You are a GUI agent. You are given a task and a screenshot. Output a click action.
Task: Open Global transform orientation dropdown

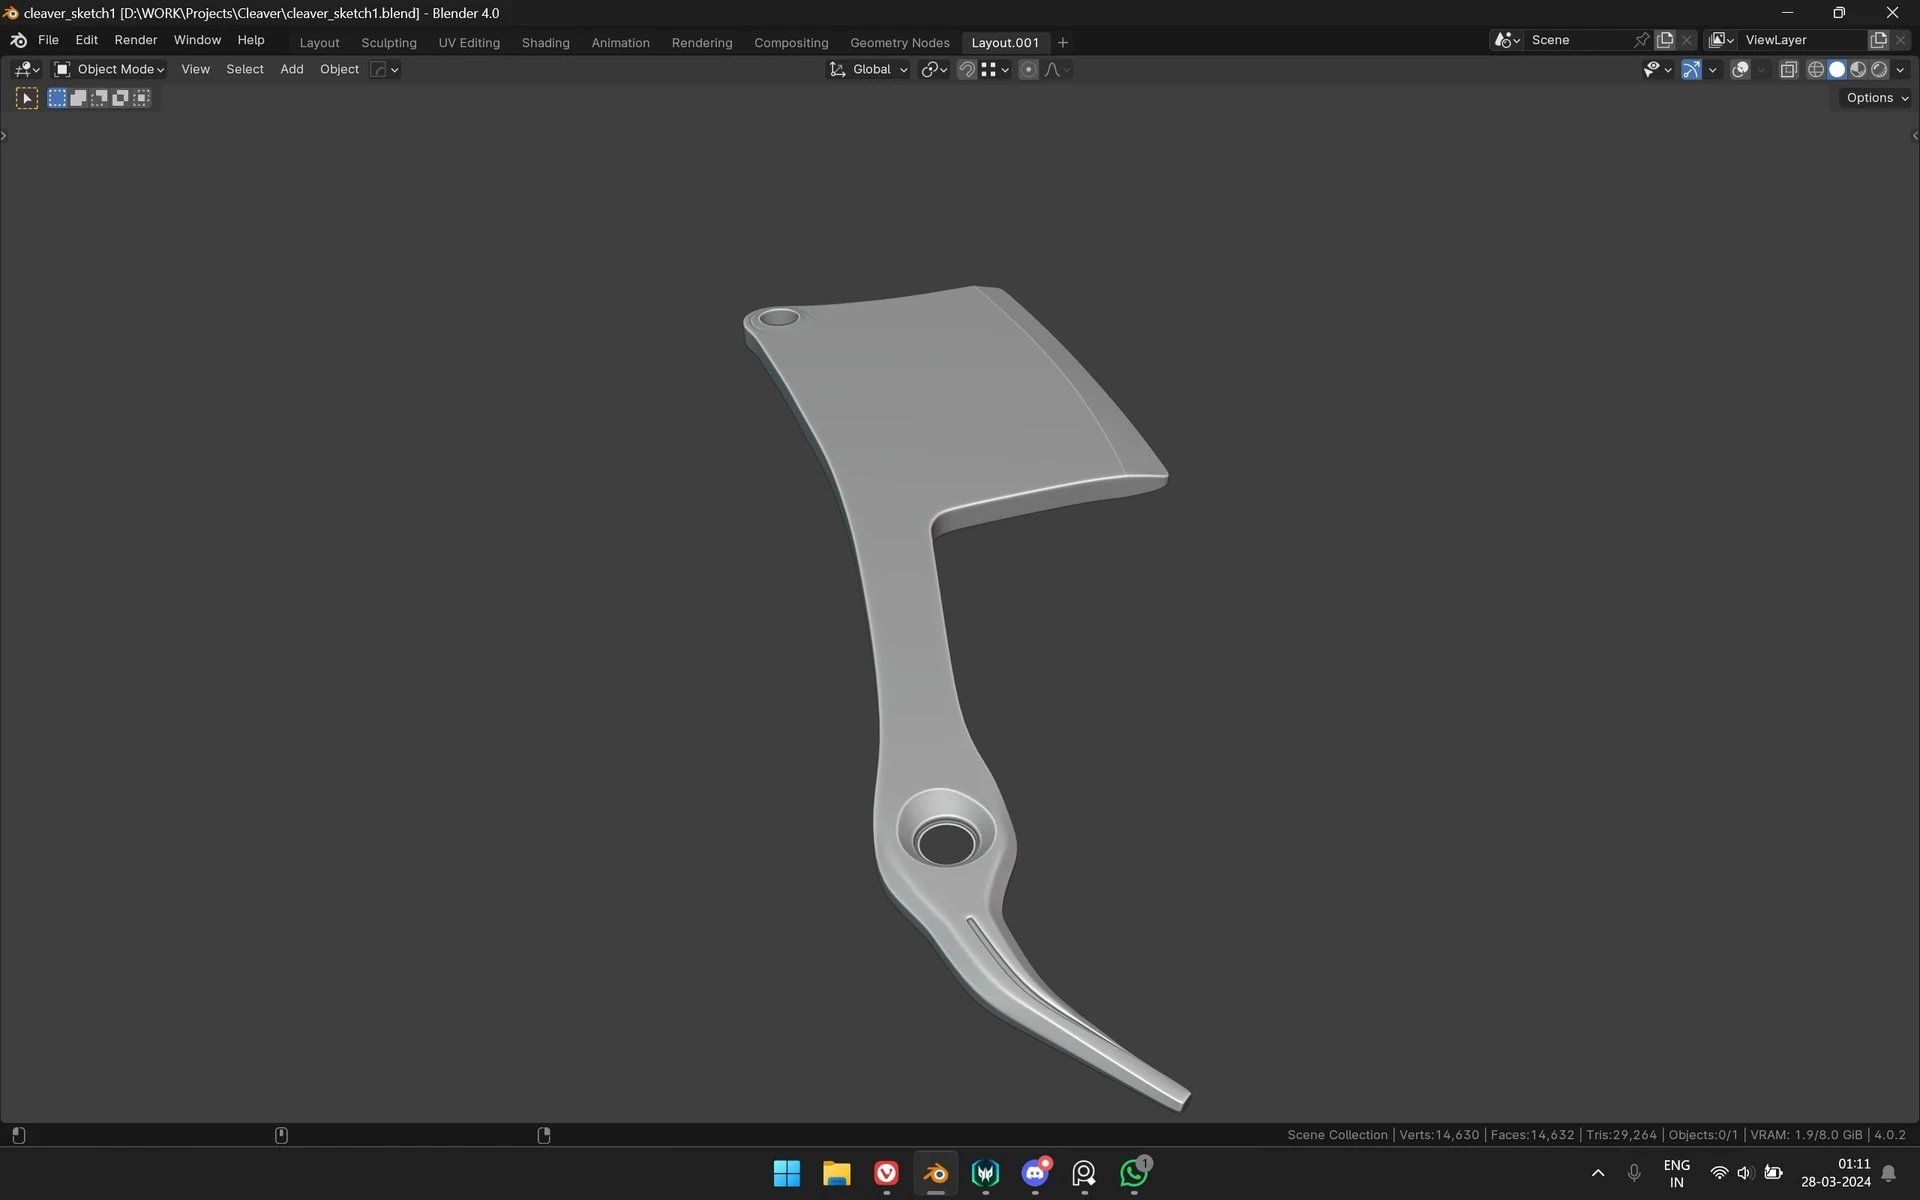click(868, 69)
